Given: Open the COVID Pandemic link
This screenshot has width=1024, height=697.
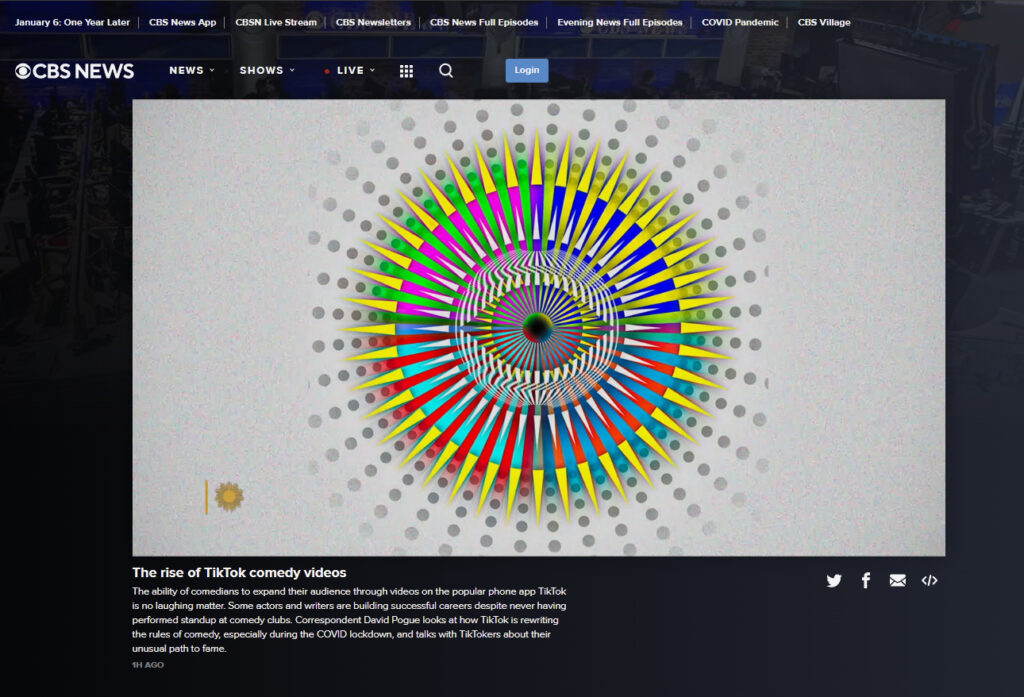Looking at the screenshot, I should point(740,22).
